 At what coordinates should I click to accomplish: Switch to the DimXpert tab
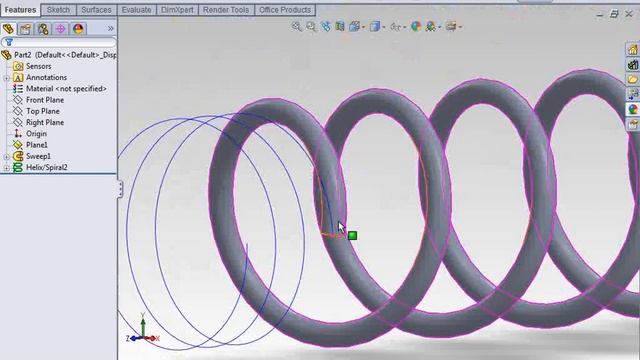[177, 10]
